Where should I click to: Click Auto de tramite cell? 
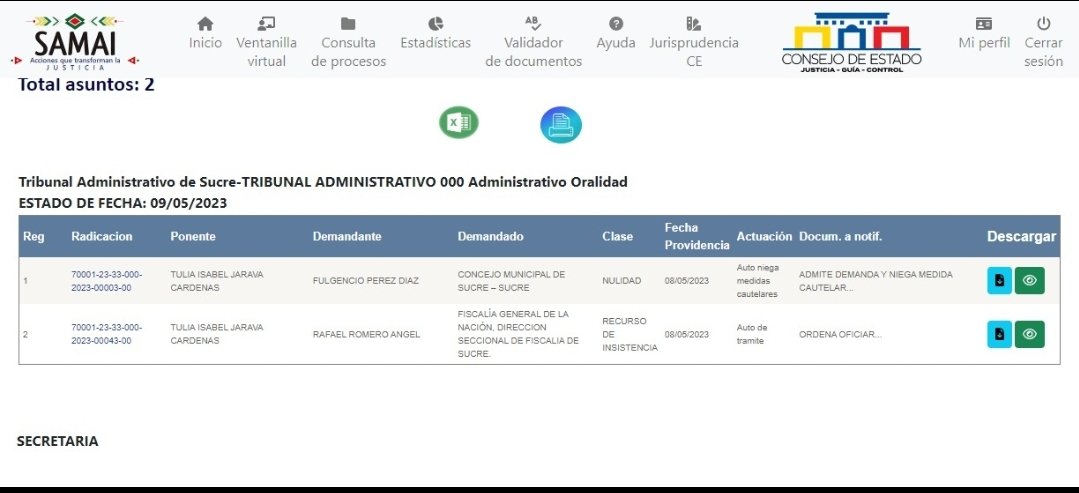pos(751,334)
